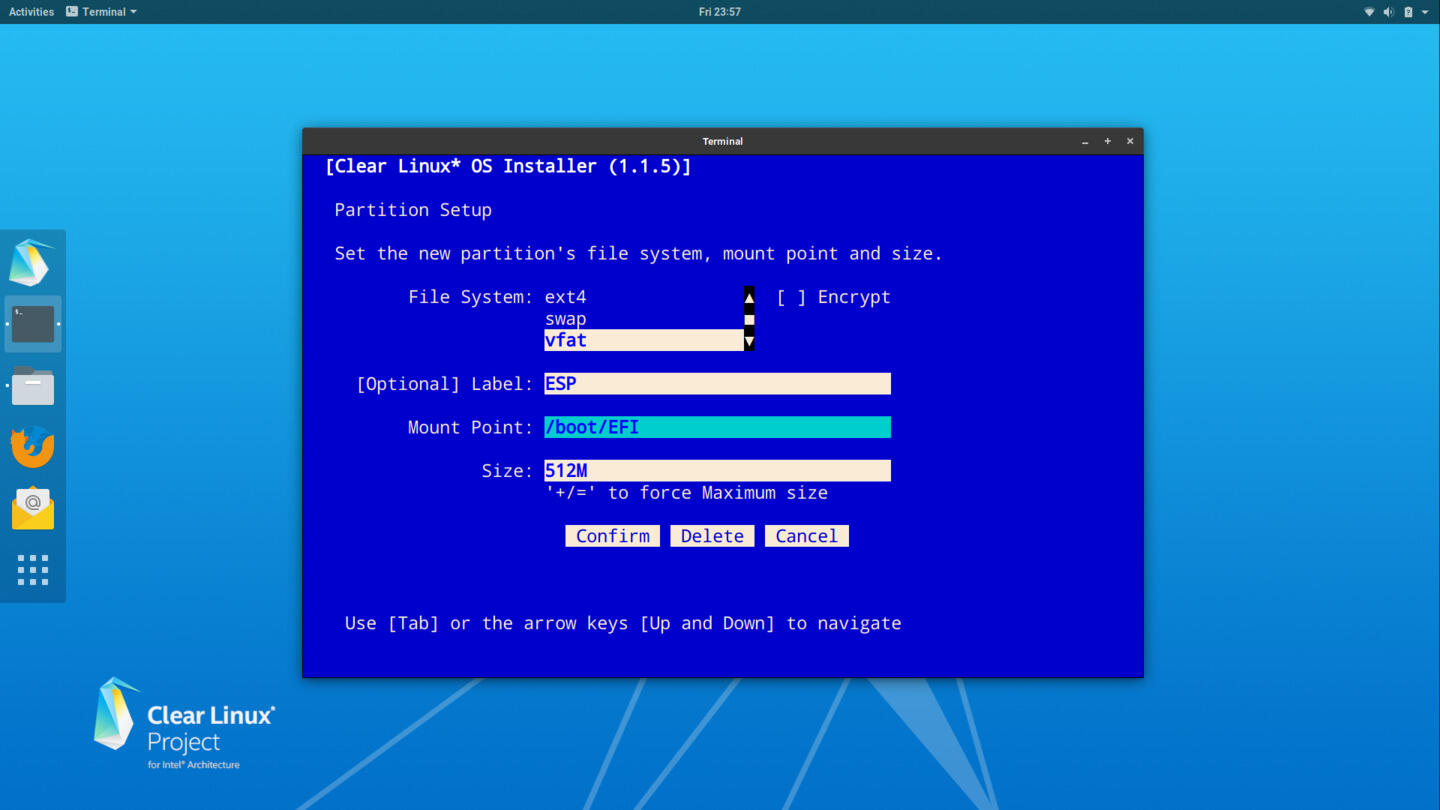Open the clock showing Fri 23:57
The width and height of the screenshot is (1440, 810).
click(x=720, y=12)
